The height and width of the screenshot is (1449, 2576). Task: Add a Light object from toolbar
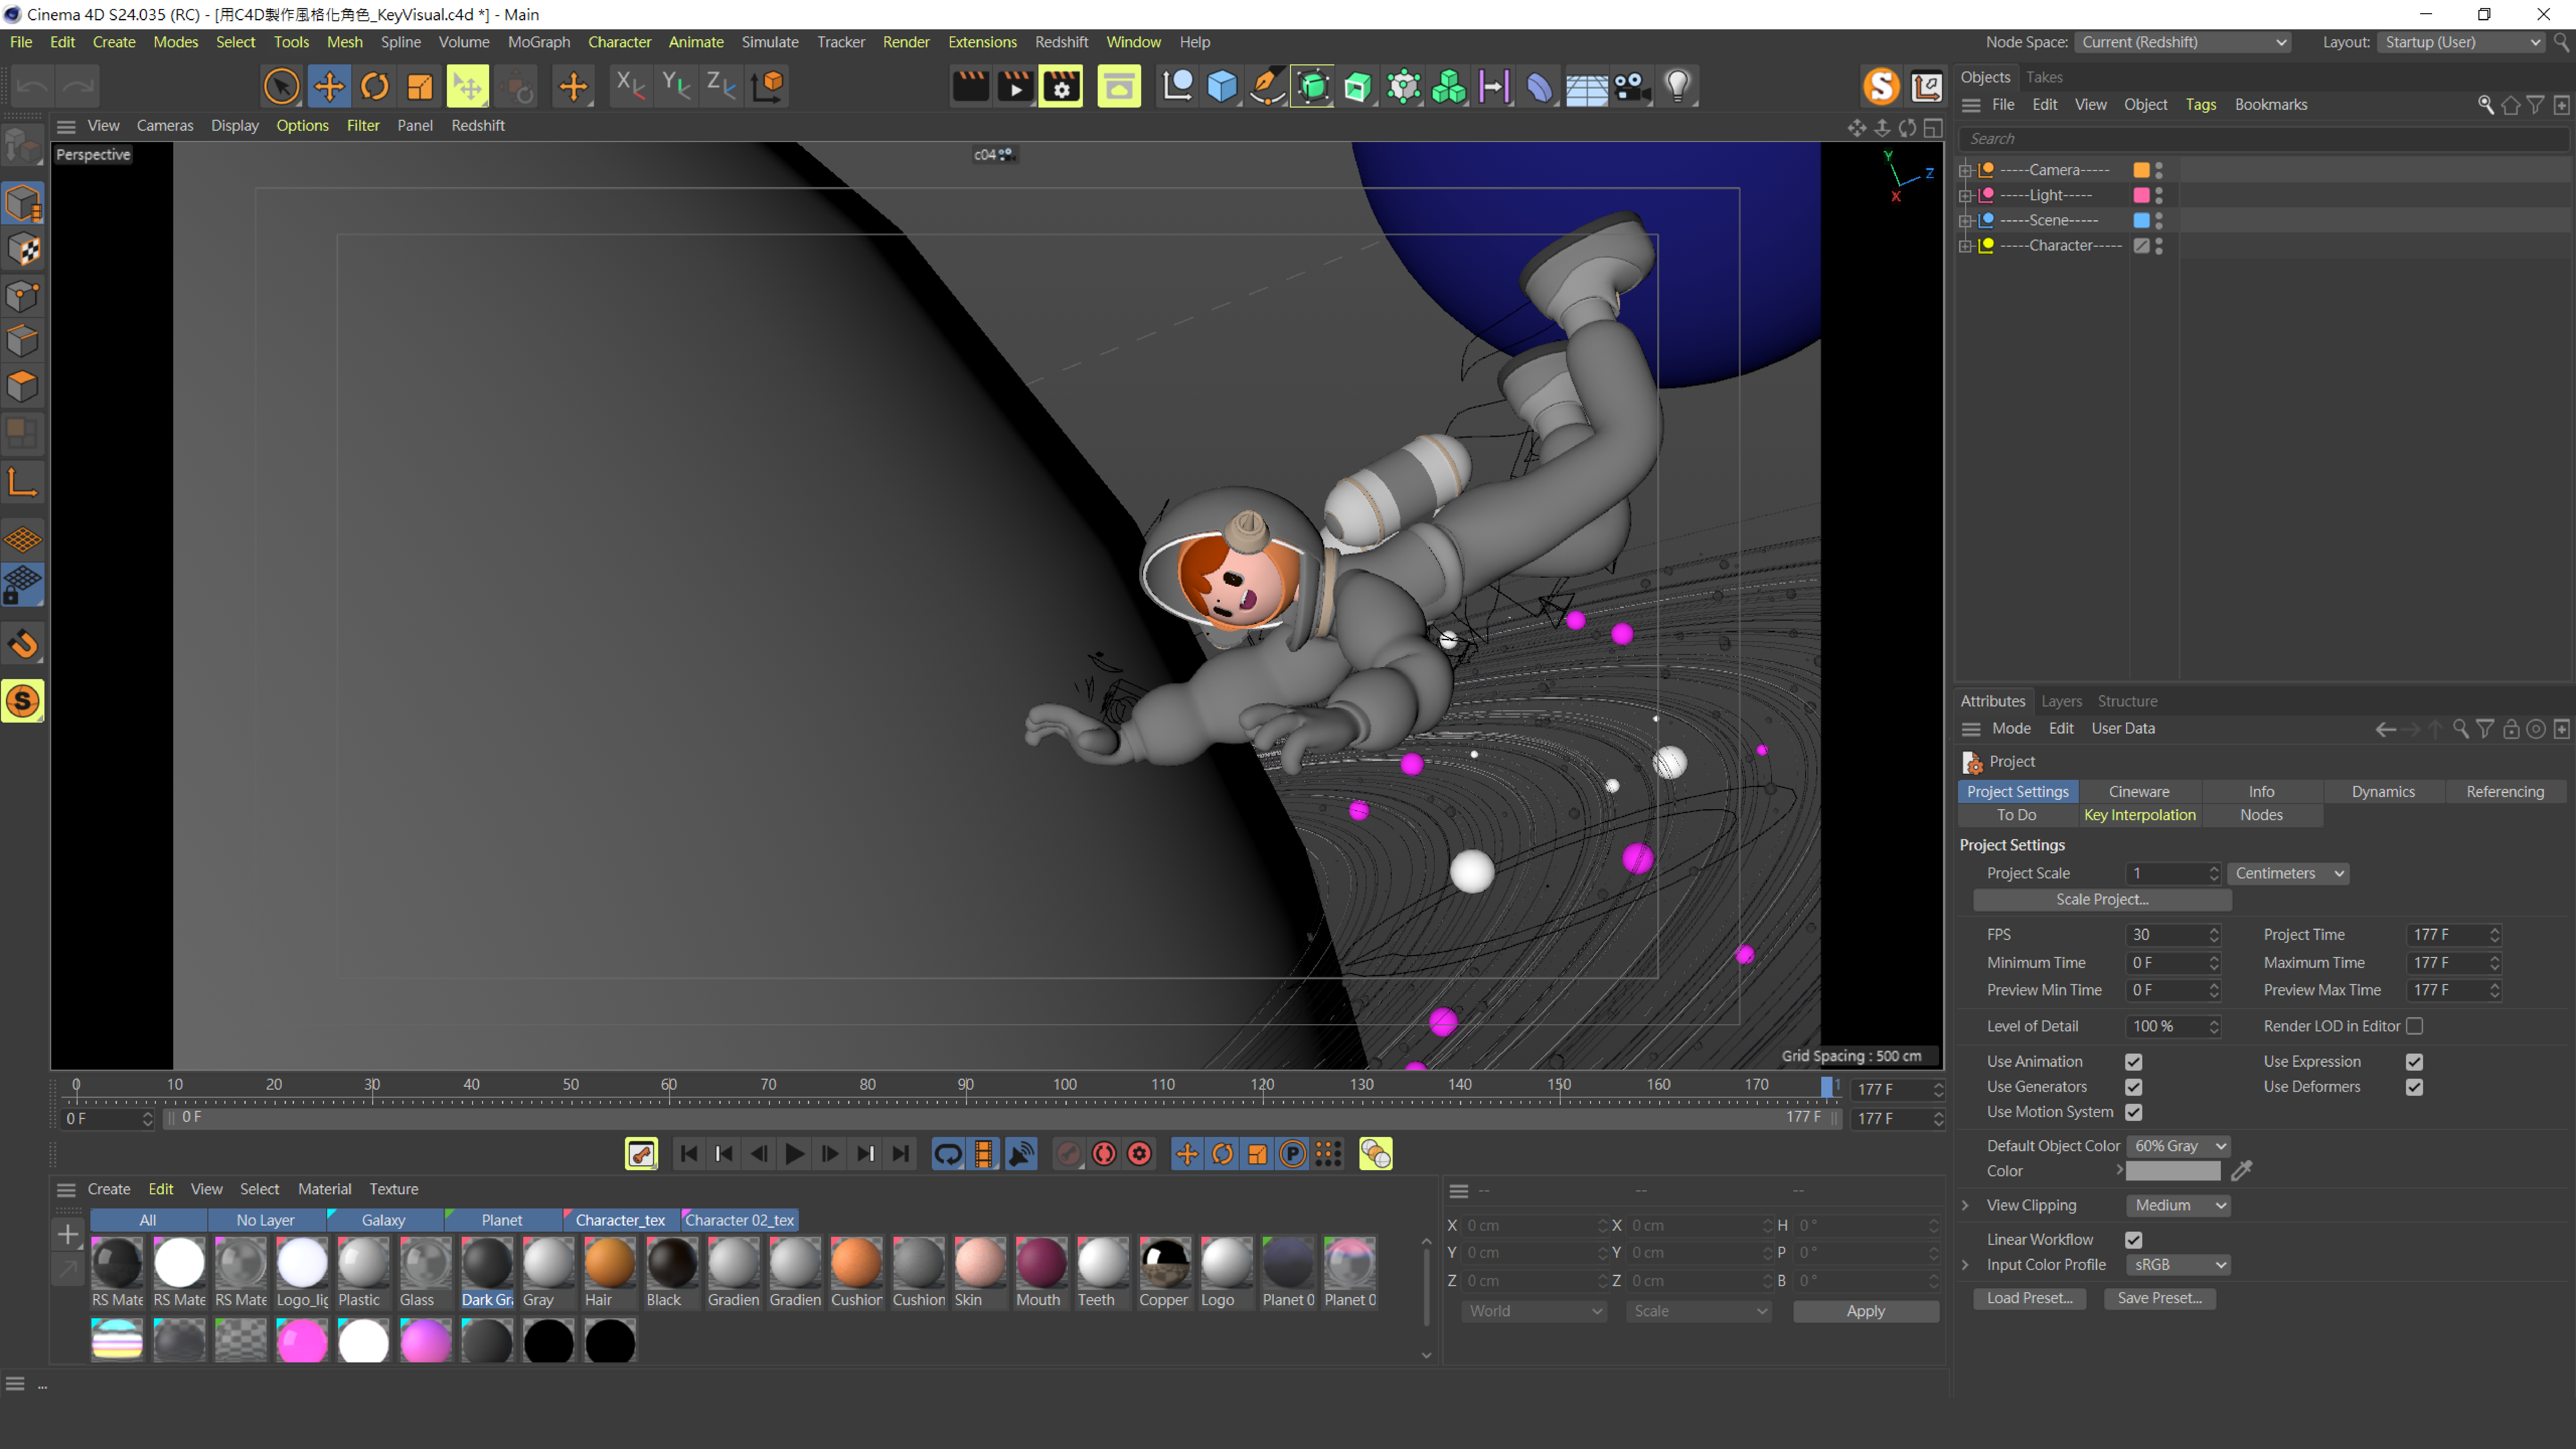(x=1678, y=87)
